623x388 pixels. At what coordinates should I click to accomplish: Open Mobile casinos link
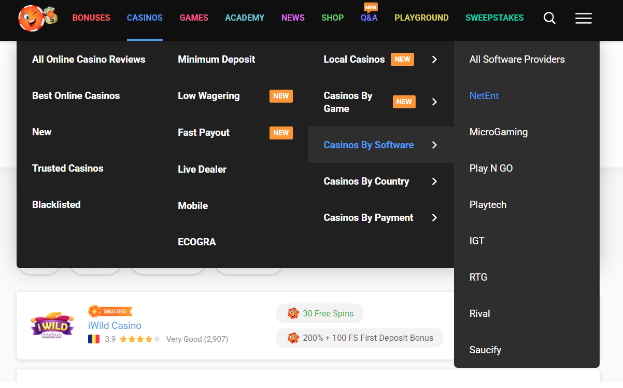(x=193, y=206)
